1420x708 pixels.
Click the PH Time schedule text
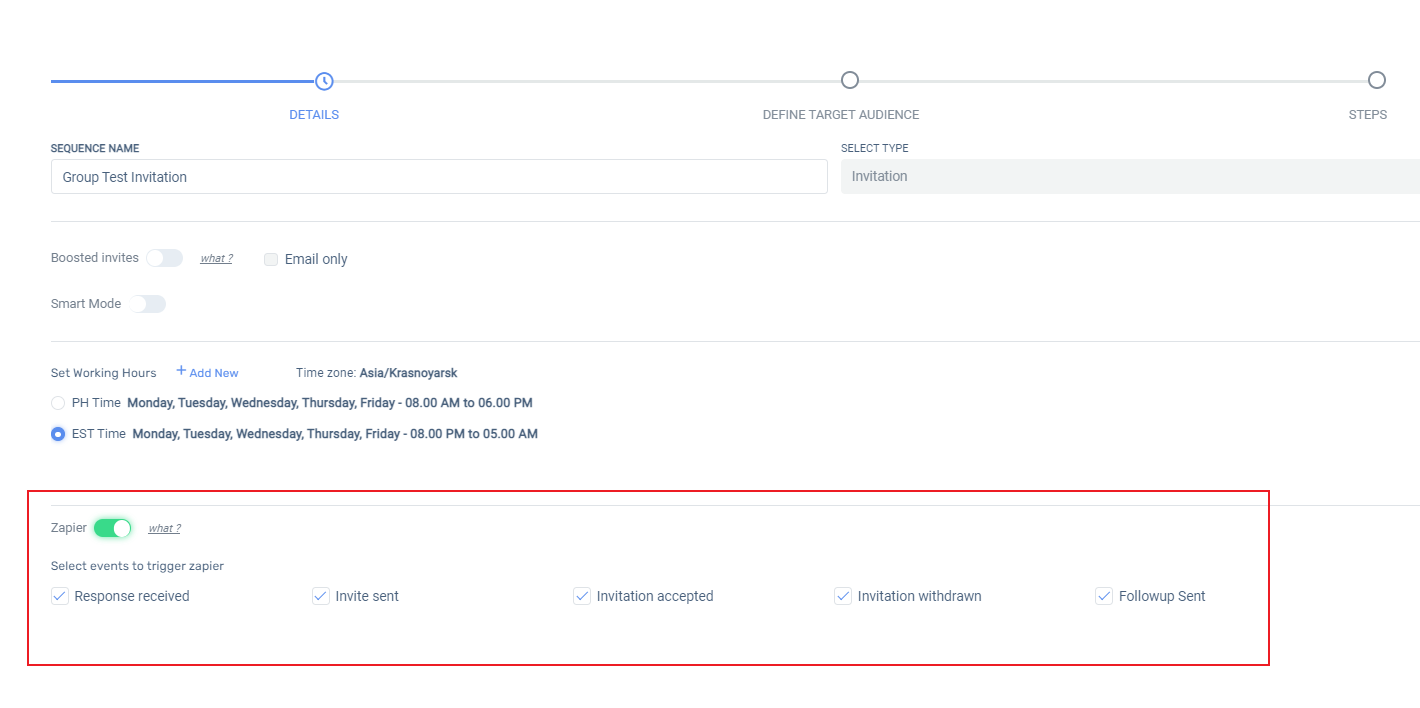point(330,403)
